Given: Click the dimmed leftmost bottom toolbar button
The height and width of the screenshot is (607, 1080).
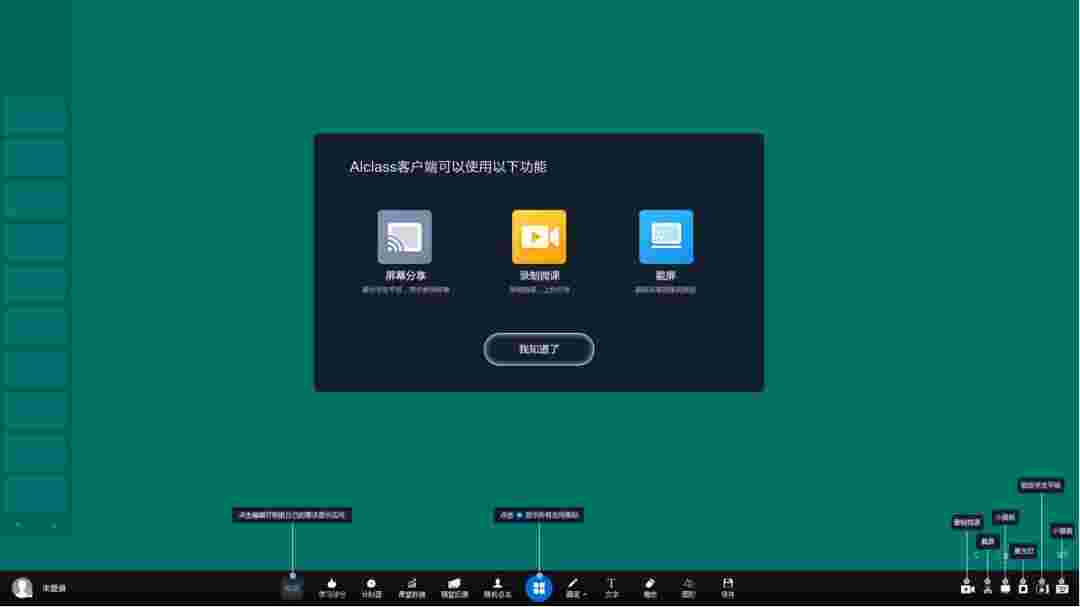Looking at the screenshot, I should 292,588.
